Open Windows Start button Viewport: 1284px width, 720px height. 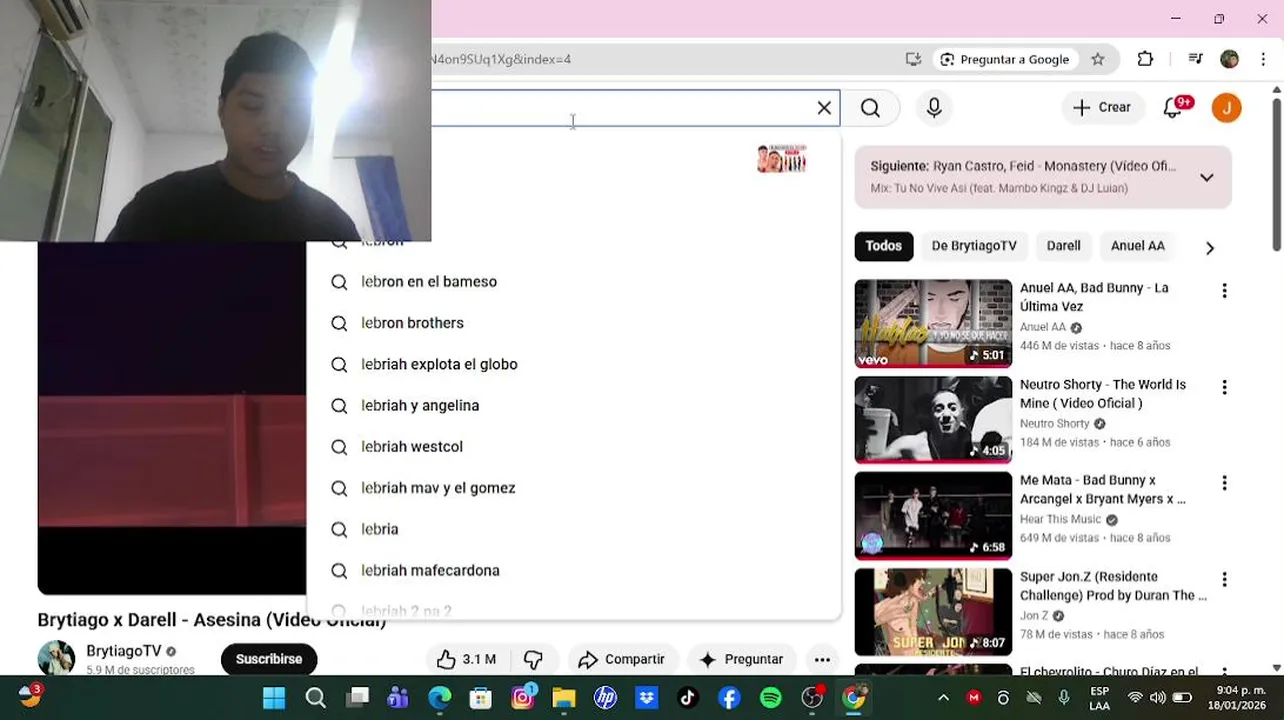pos(274,698)
